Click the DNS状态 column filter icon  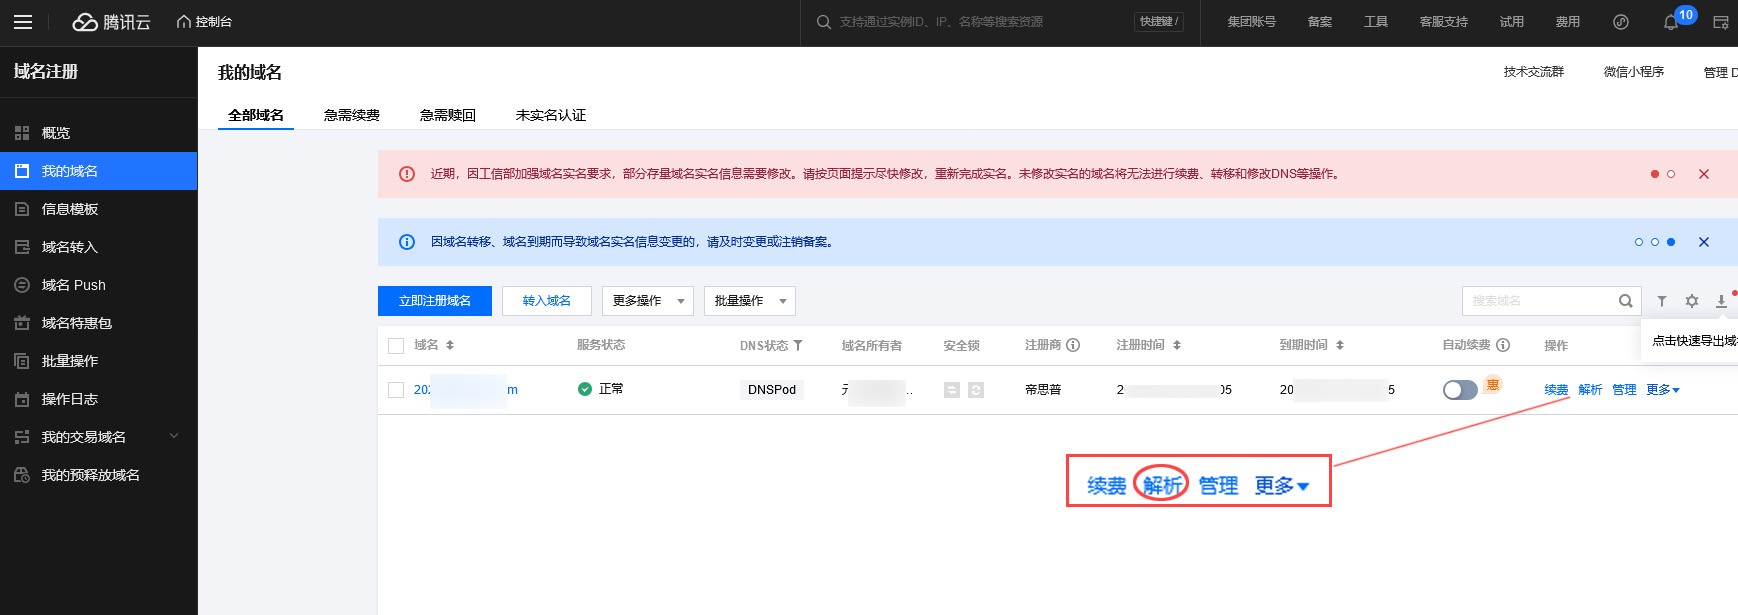(x=798, y=345)
